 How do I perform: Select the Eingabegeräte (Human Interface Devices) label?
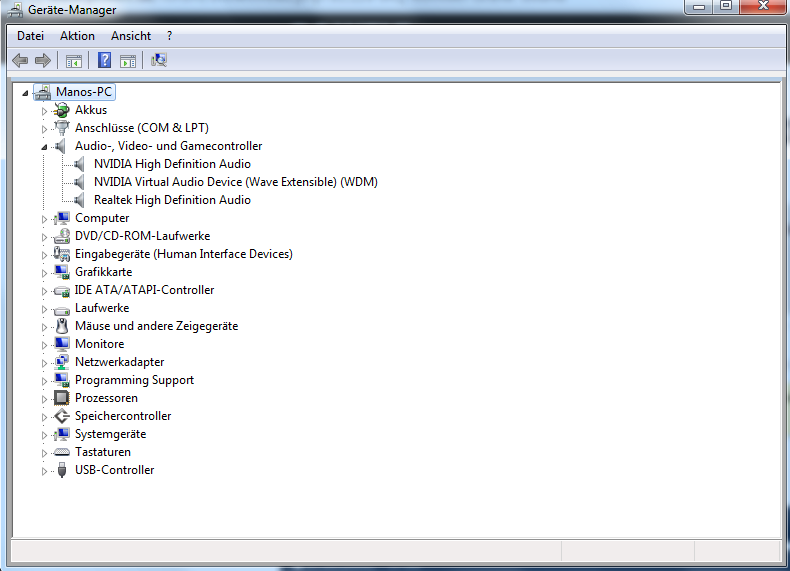[183, 254]
